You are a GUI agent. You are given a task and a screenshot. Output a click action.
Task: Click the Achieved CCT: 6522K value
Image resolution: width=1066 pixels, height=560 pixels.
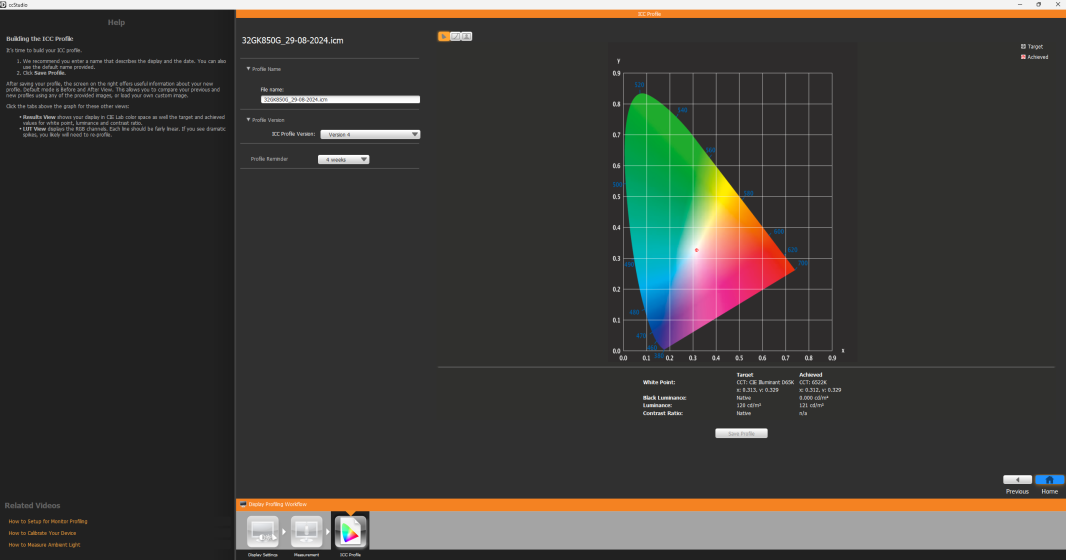point(812,383)
